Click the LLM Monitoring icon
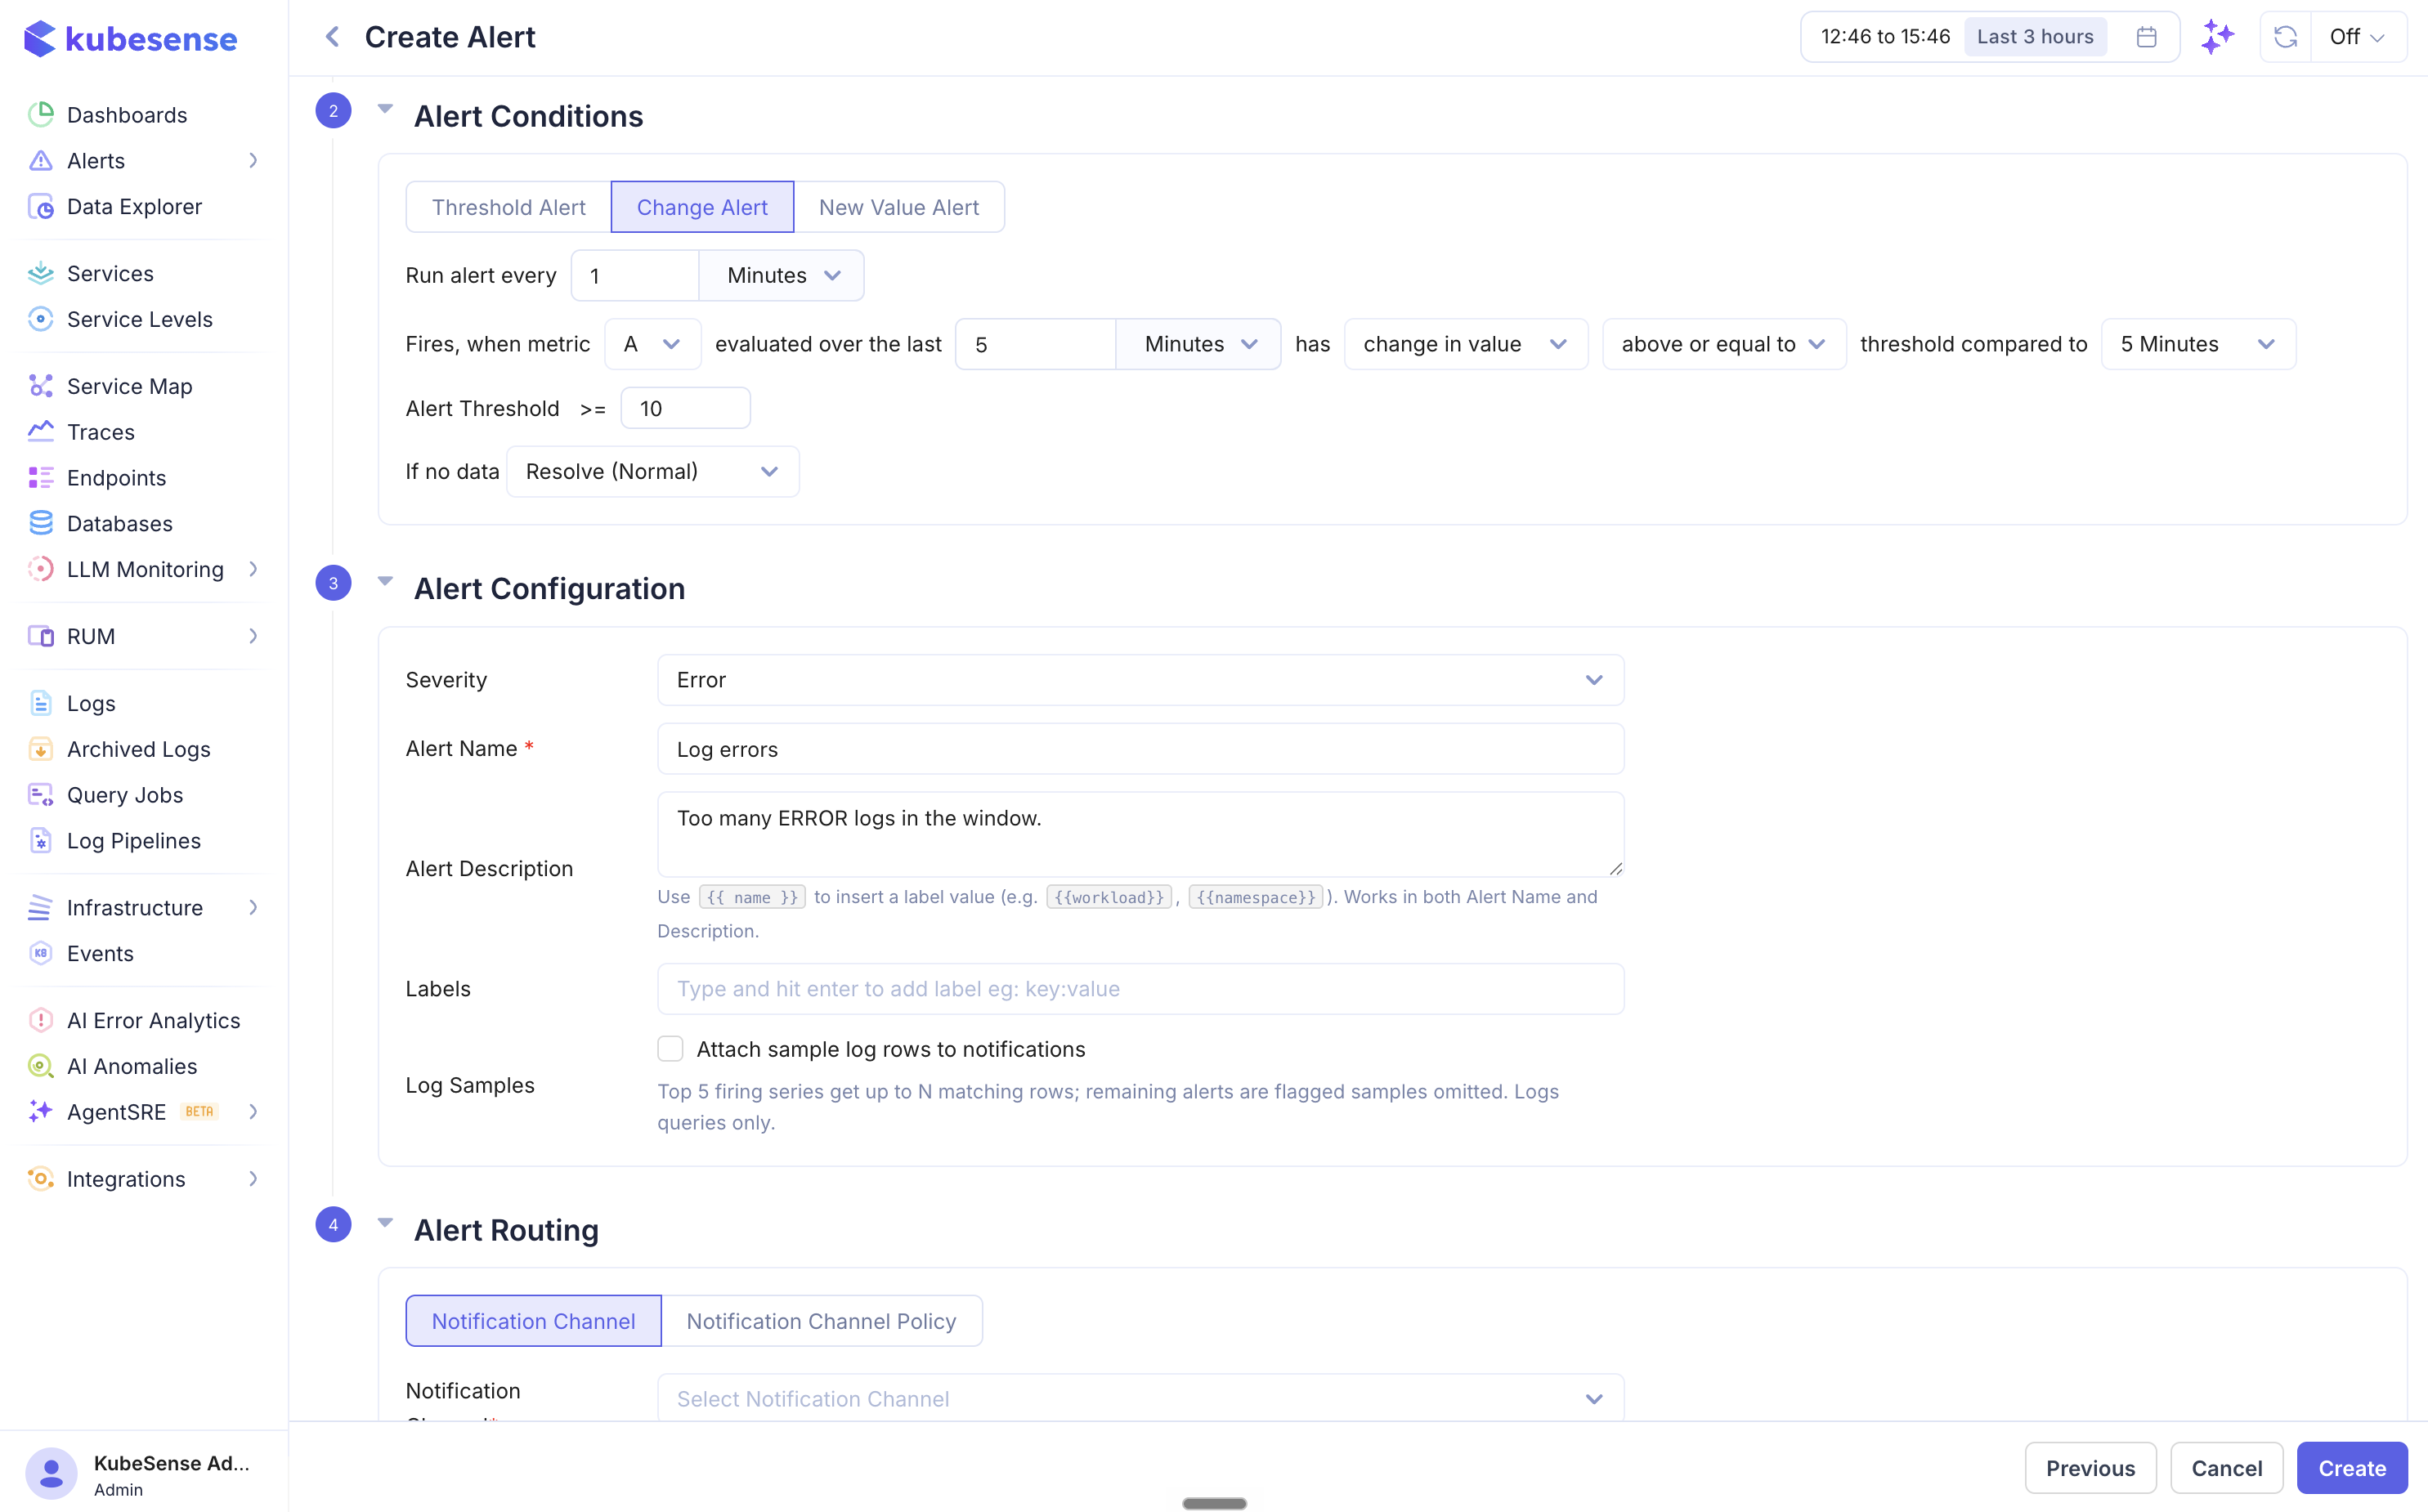2428x1512 pixels. 41,570
